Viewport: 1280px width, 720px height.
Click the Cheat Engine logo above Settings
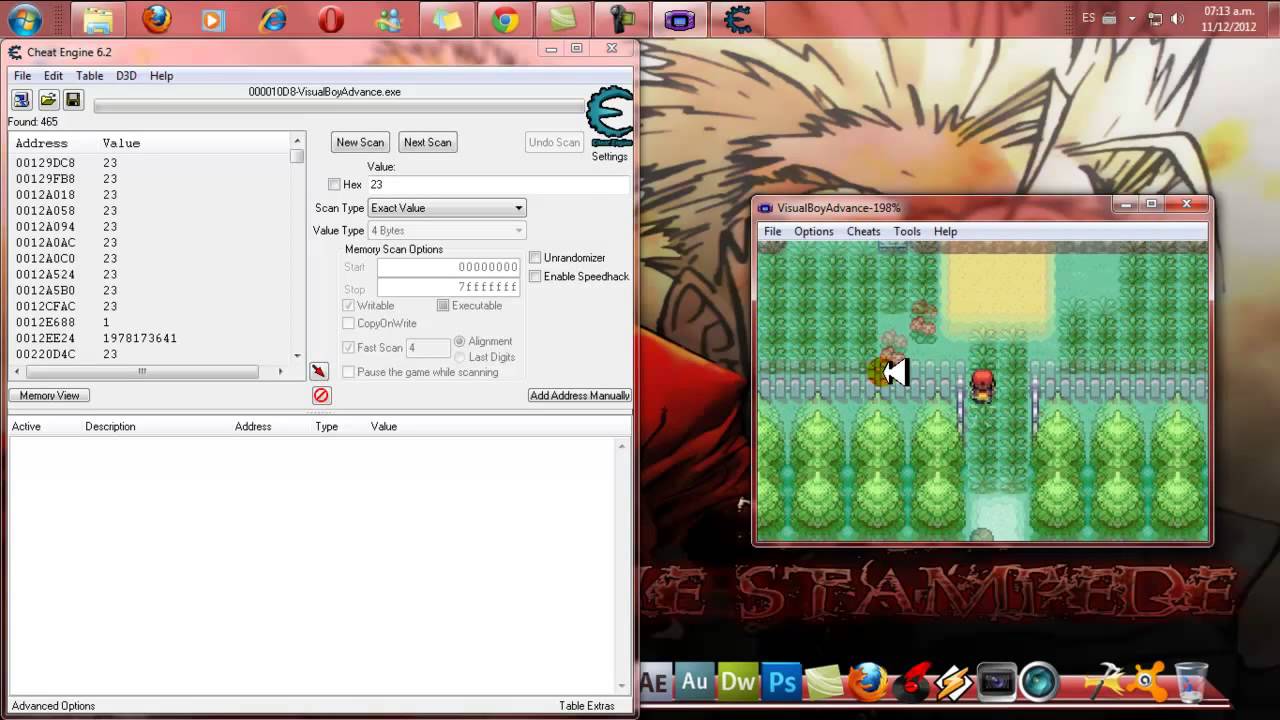[609, 118]
